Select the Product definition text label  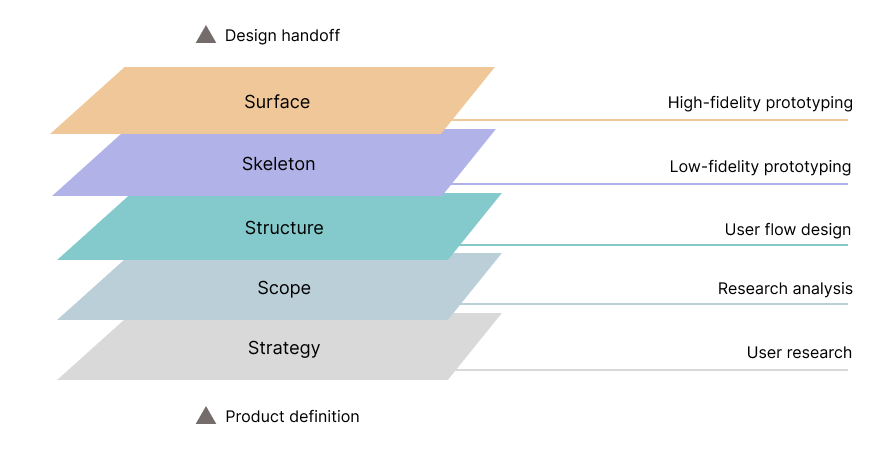tap(292, 417)
